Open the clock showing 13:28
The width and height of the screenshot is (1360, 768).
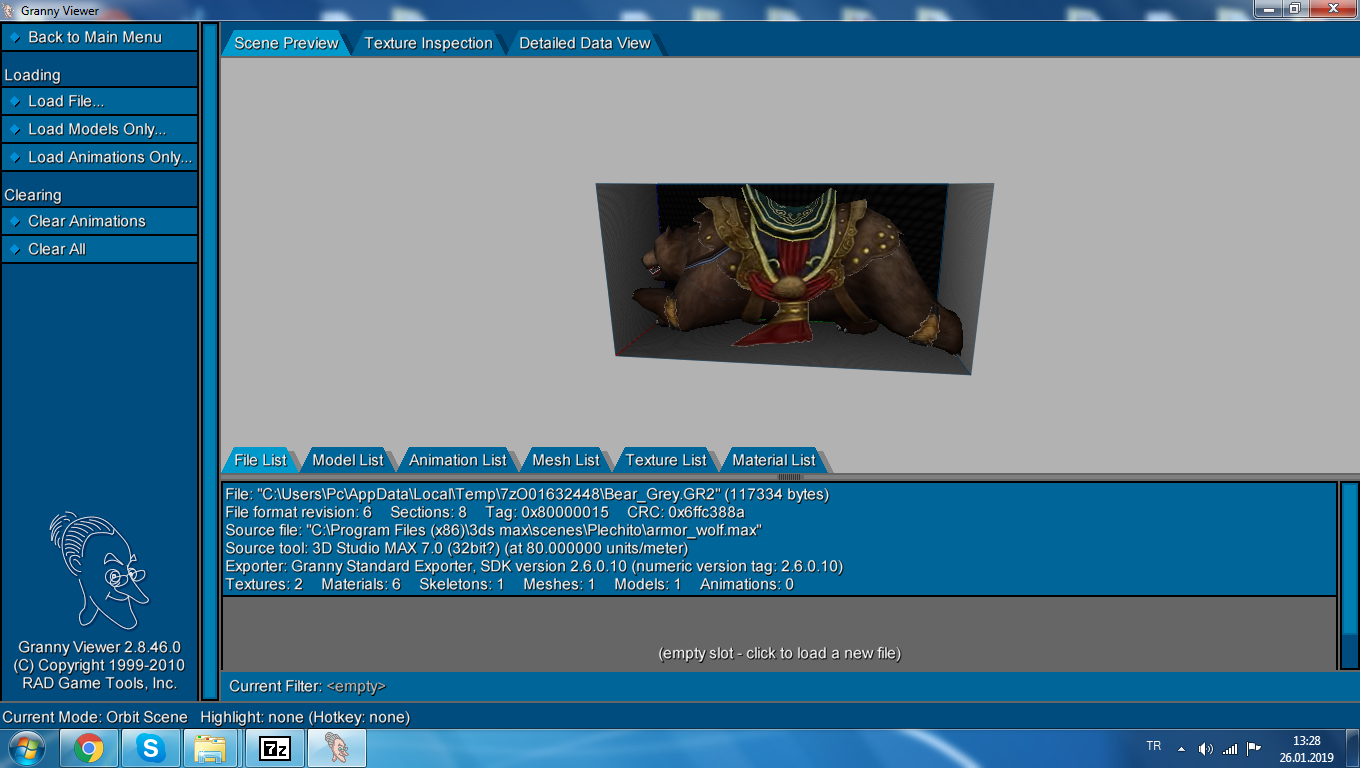point(1306,749)
